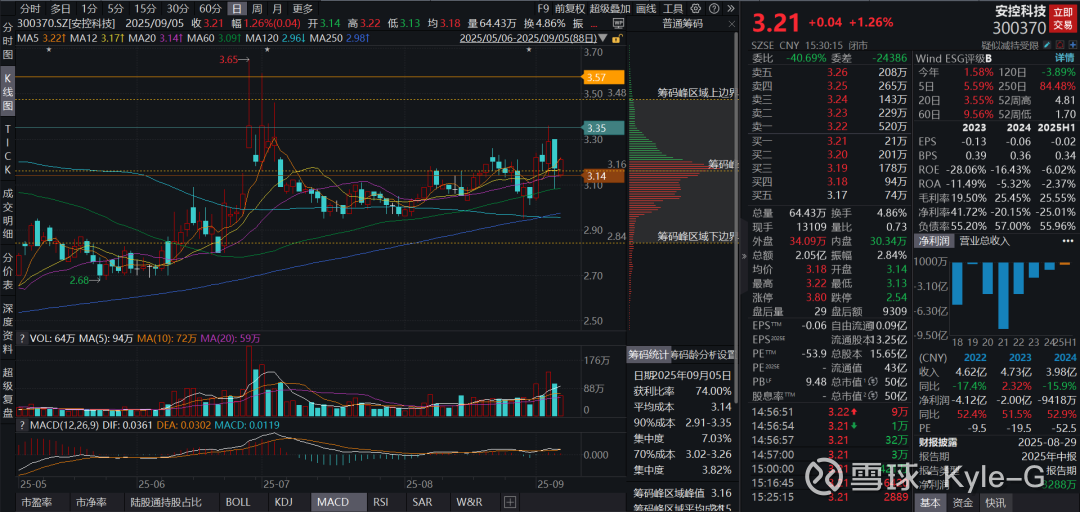Viewport: 1080px width, 512px height.
Task: Select the 市净率 indicator tab
Action: point(90,502)
